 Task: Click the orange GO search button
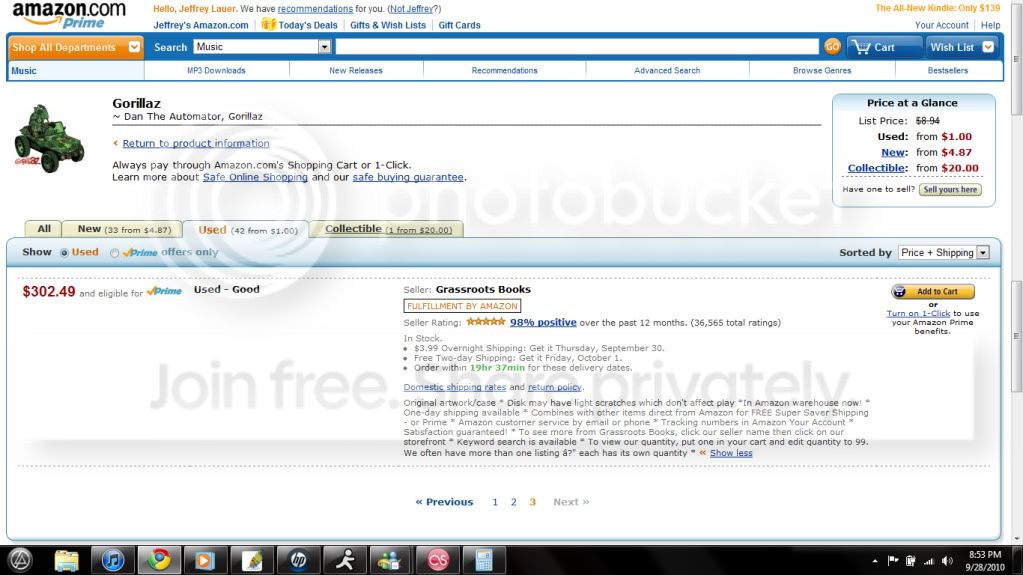831,47
